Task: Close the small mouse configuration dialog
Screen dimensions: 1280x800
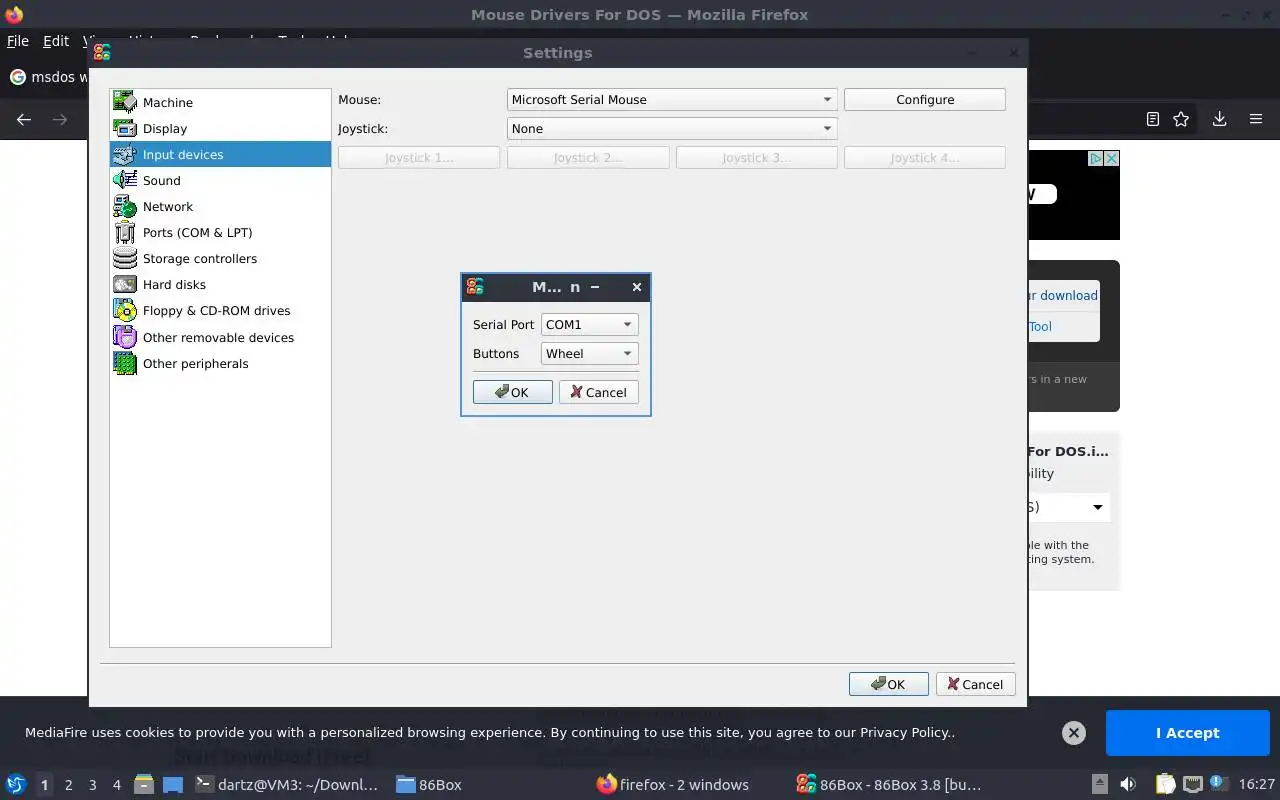Action: click(x=637, y=287)
